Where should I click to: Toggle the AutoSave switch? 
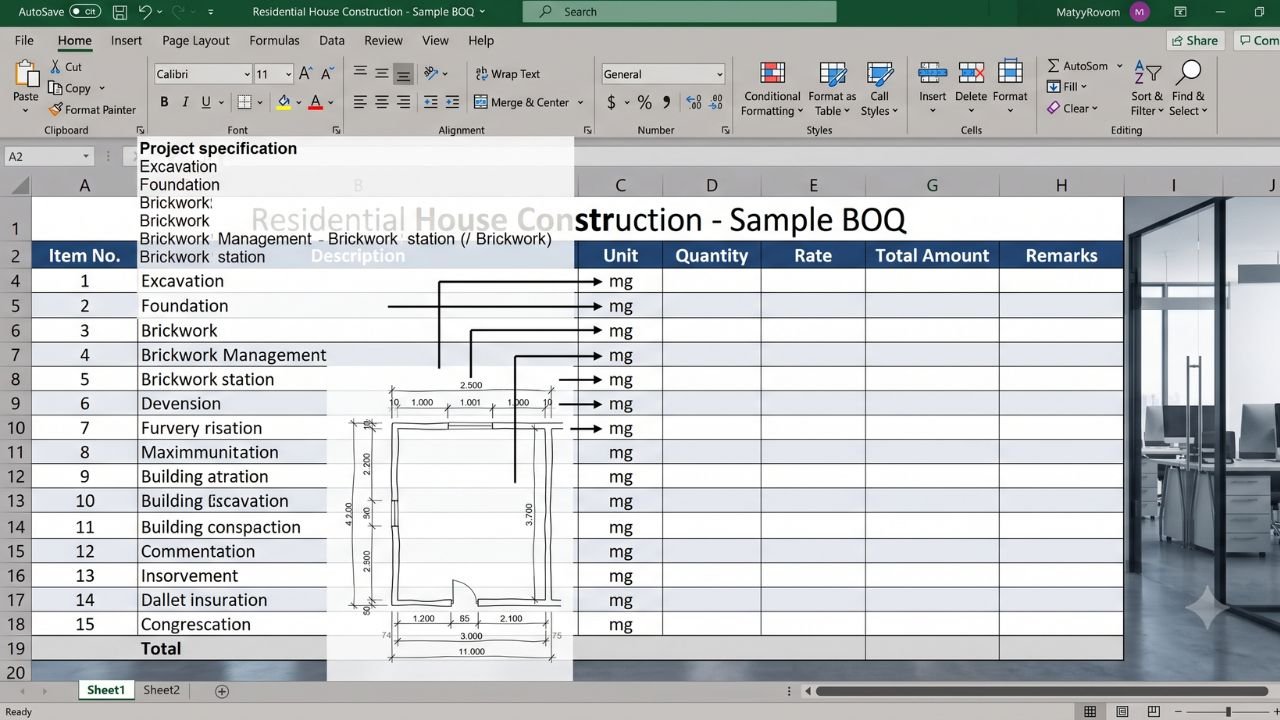click(x=85, y=12)
